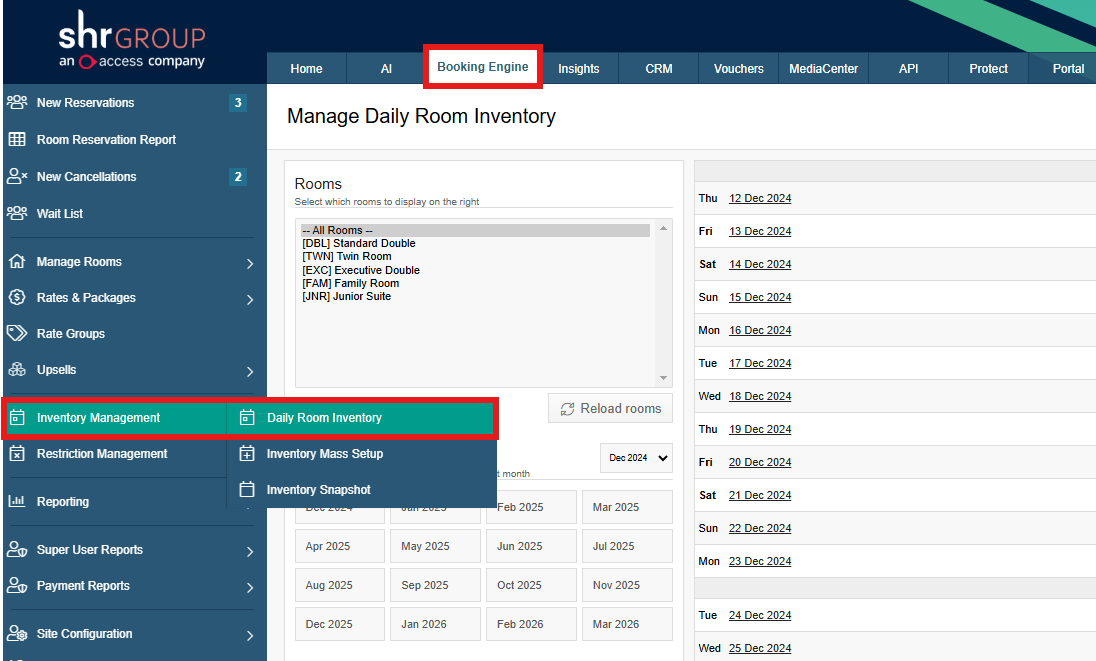Click the New Cancellations person icon
1096x661 pixels.
pos(17,176)
